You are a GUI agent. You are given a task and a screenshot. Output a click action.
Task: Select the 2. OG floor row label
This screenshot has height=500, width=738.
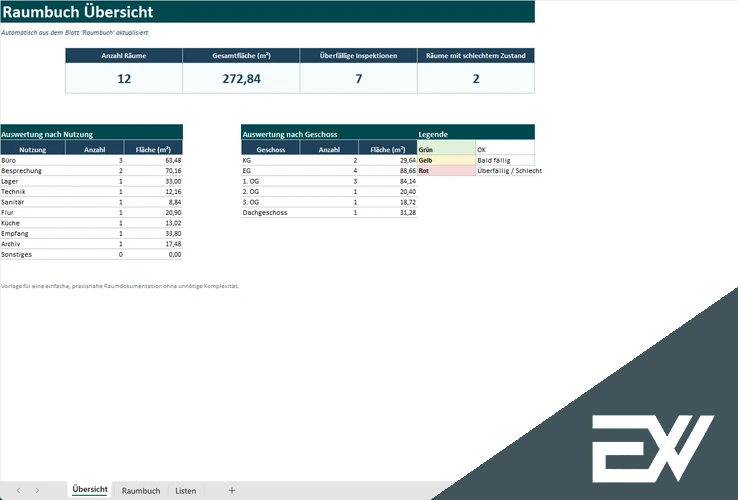(271, 191)
